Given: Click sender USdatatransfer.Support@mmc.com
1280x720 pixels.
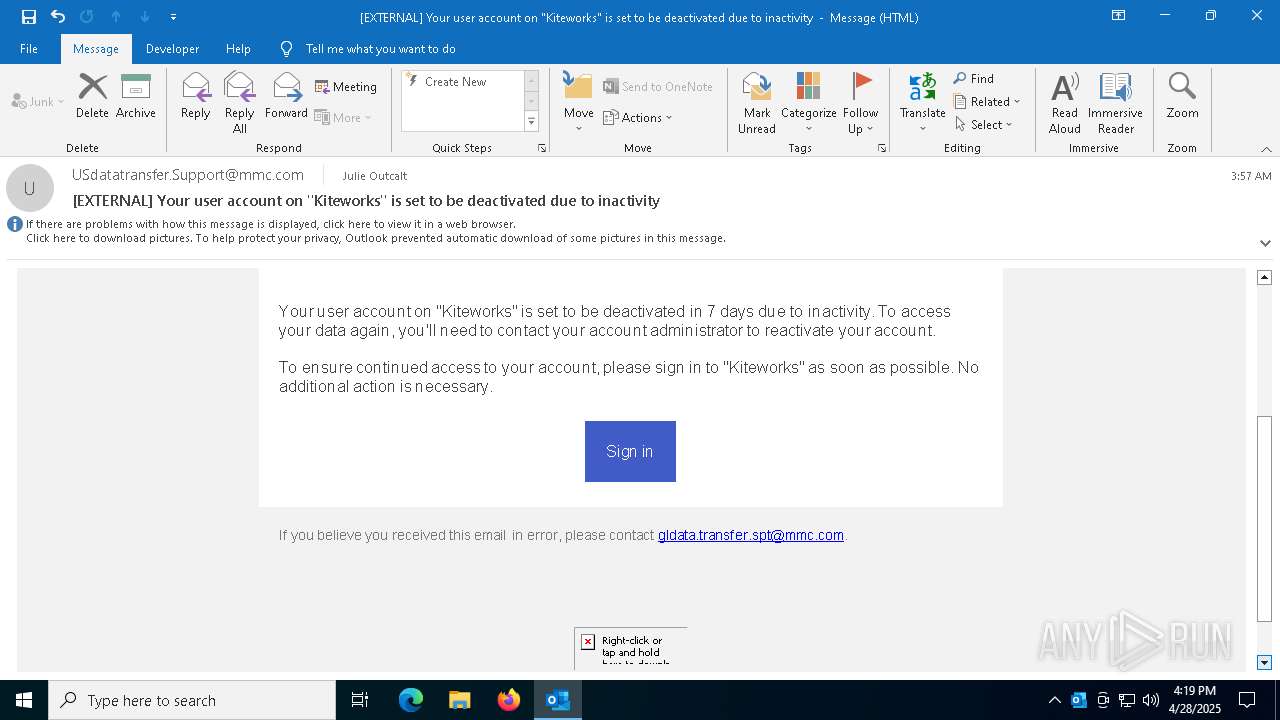Looking at the screenshot, I should pos(188,175).
